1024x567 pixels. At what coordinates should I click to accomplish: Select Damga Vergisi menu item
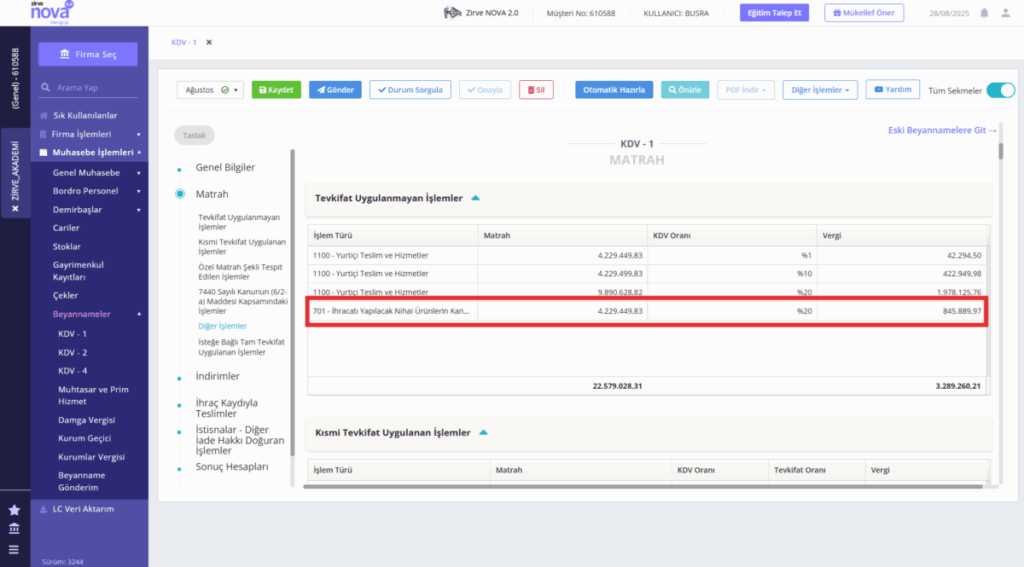click(86, 420)
